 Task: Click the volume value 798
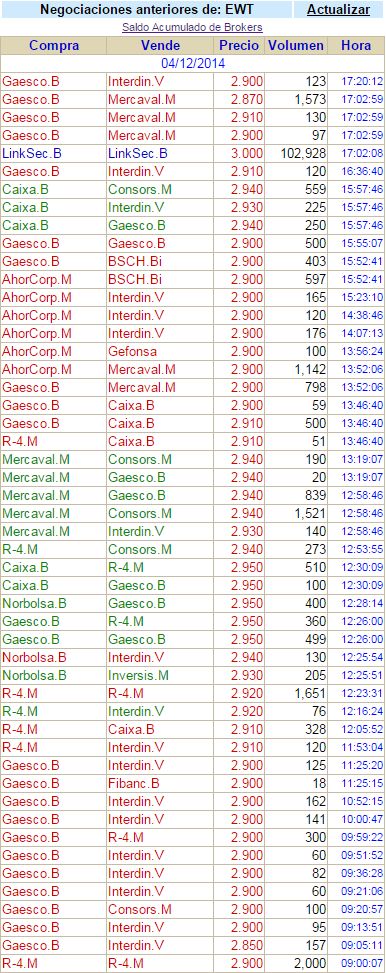point(316,387)
